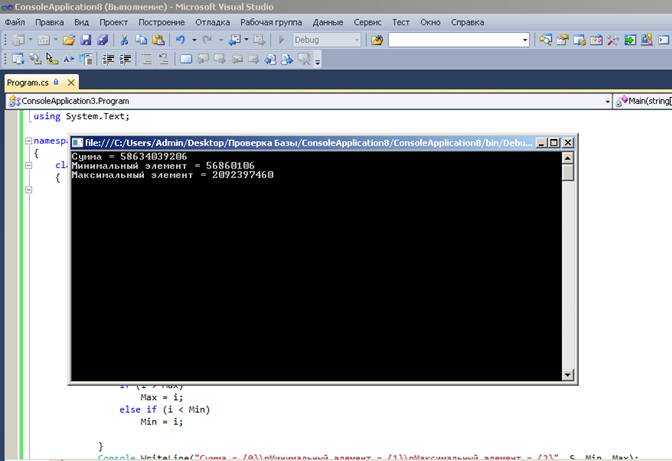
Task: Open the Сервис menu
Action: point(368,22)
